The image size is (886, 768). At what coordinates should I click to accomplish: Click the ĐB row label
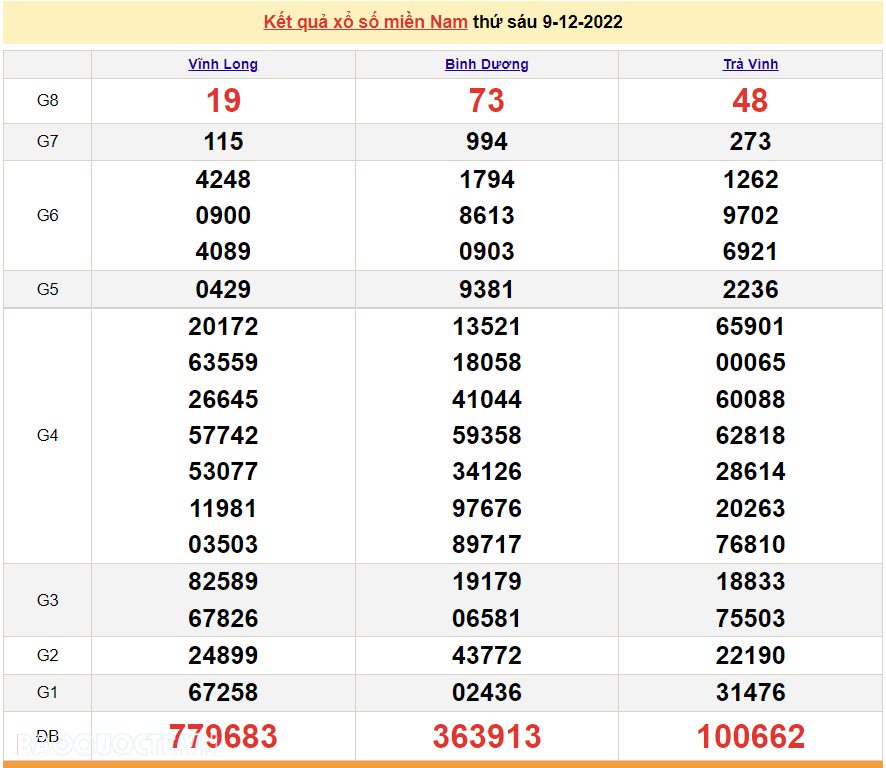[x=47, y=737]
